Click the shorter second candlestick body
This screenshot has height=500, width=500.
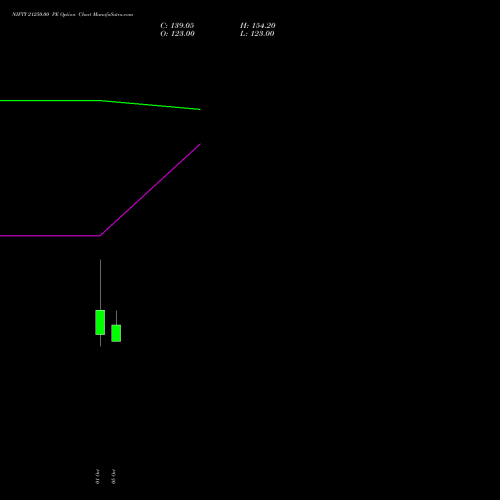click(x=116, y=333)
